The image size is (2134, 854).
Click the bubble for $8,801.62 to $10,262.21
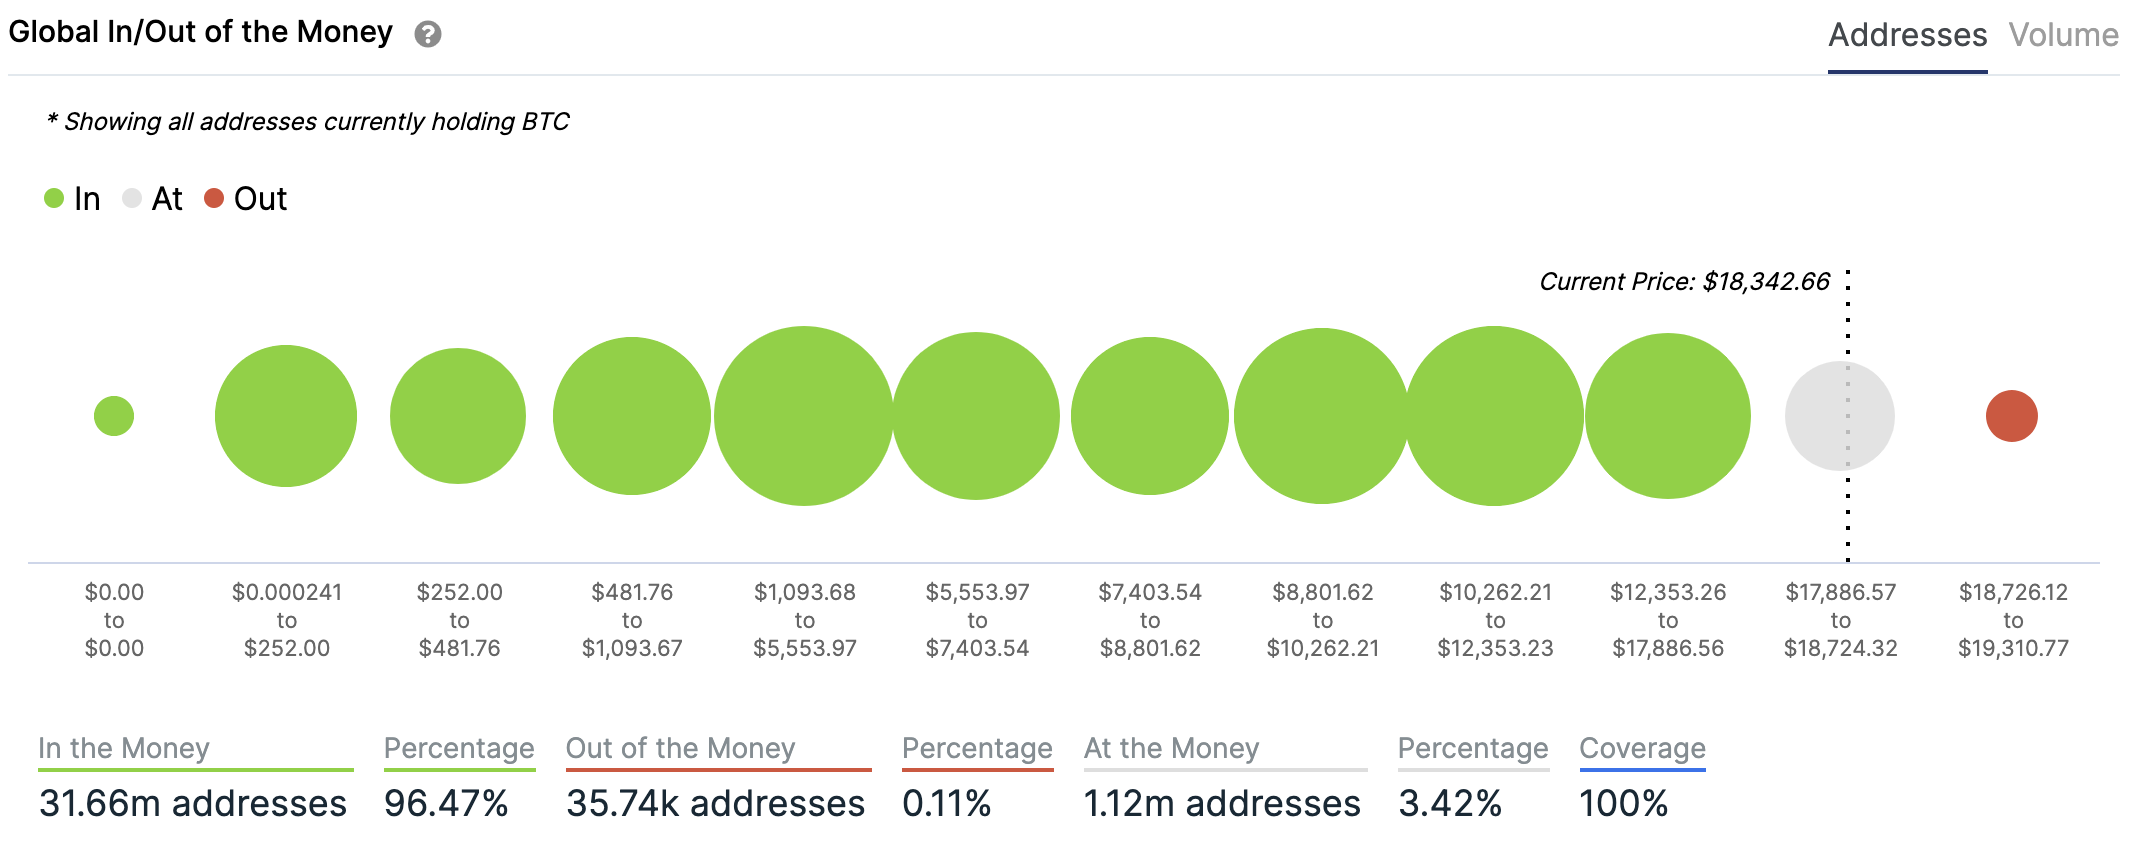[1322, 416]
